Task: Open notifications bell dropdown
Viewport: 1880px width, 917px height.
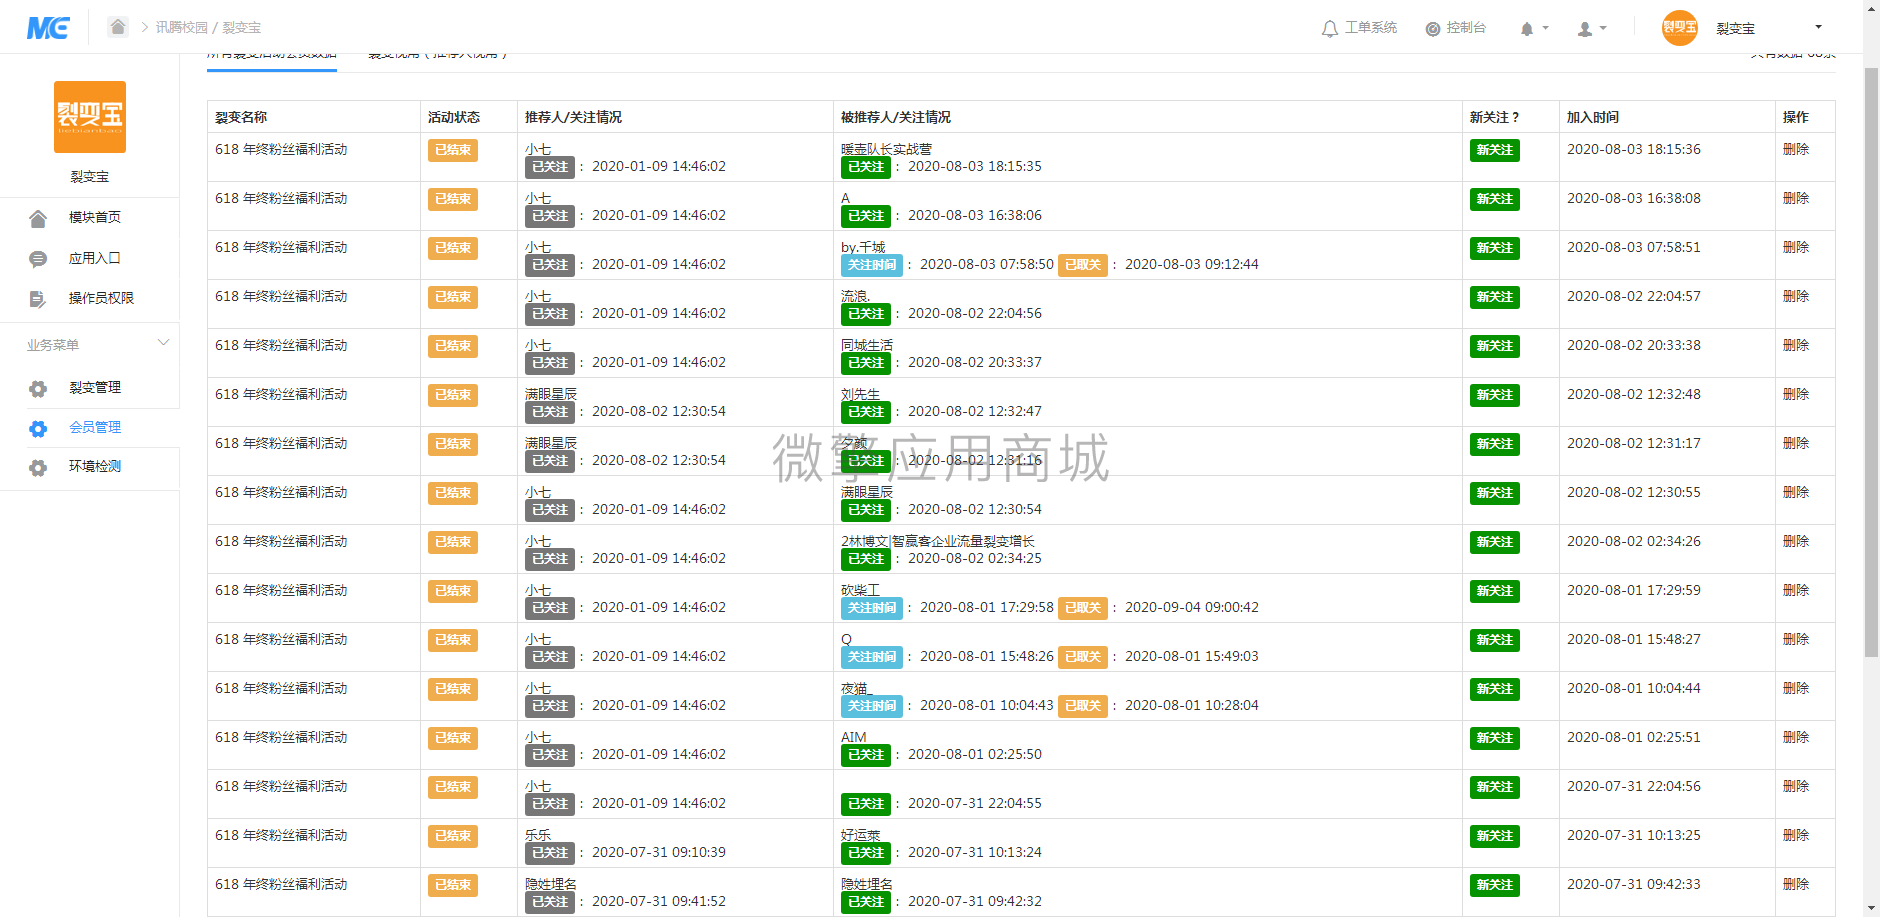Action: pos(1534,28)
